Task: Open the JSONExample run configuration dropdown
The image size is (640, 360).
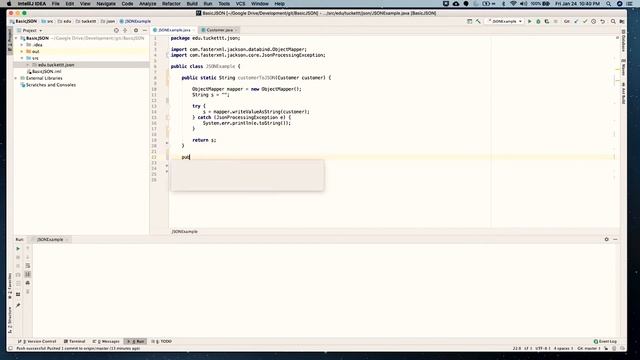Action: tap(504, 21)
